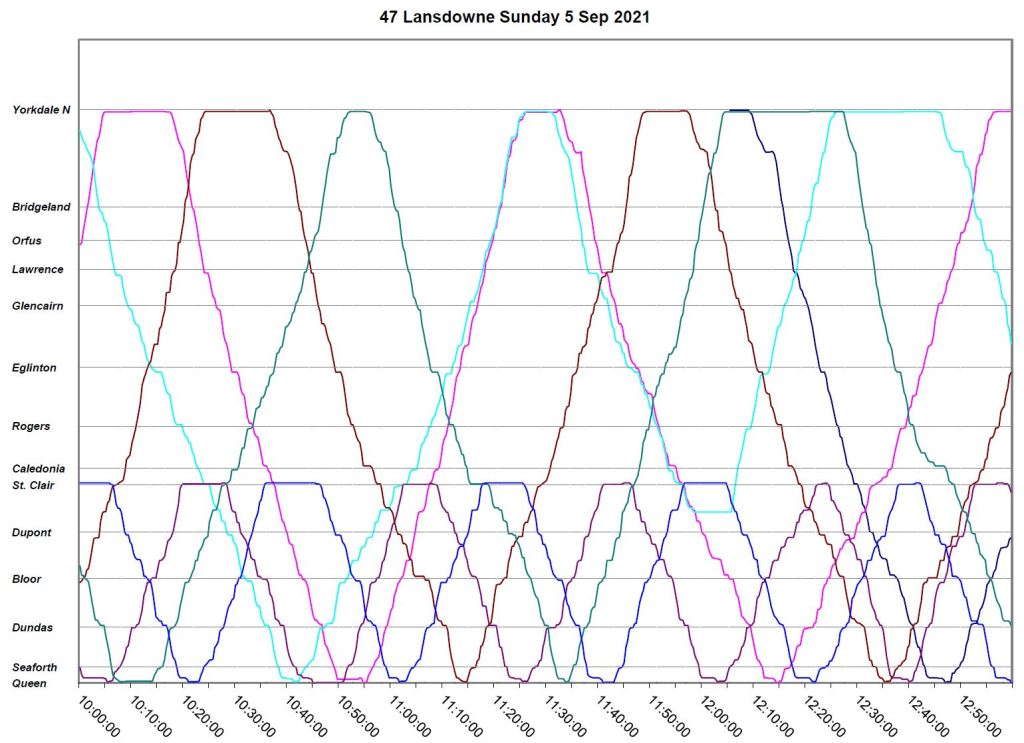This screenshot has width=1024, height=743.
Task: Click the Bridgeland stop label
Action: 41,207
